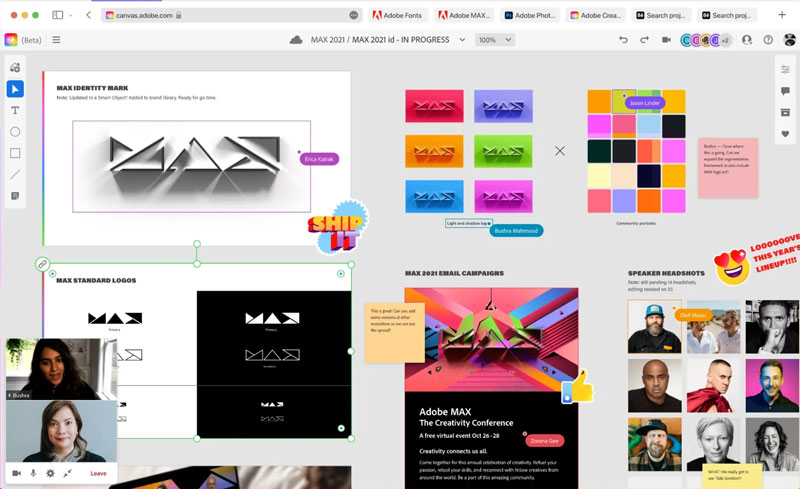Select the green MAX logo thumbnail
This screenshot has width=800, height=489.
[503, 151]
